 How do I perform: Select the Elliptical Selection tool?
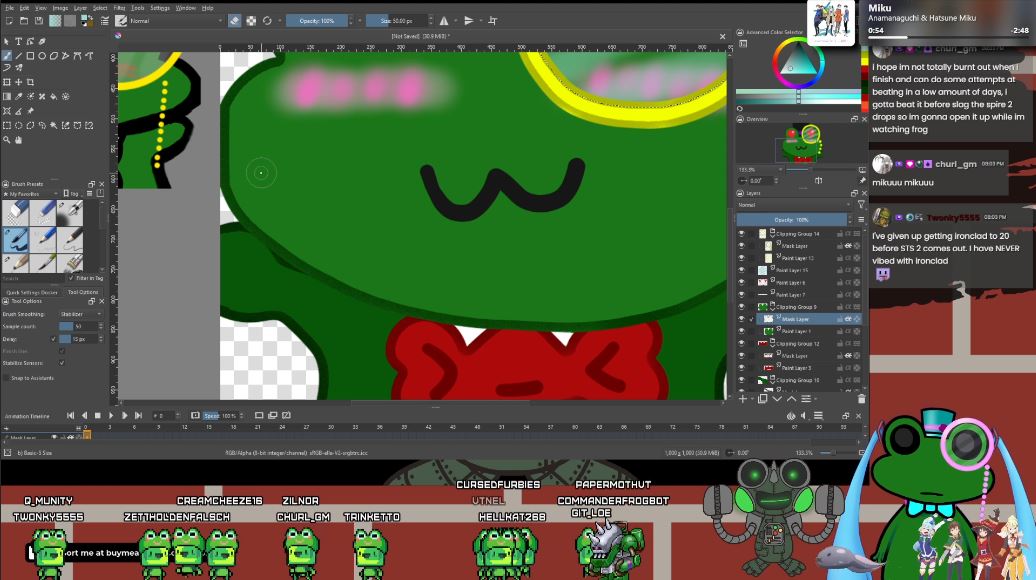tap(18, 126)
